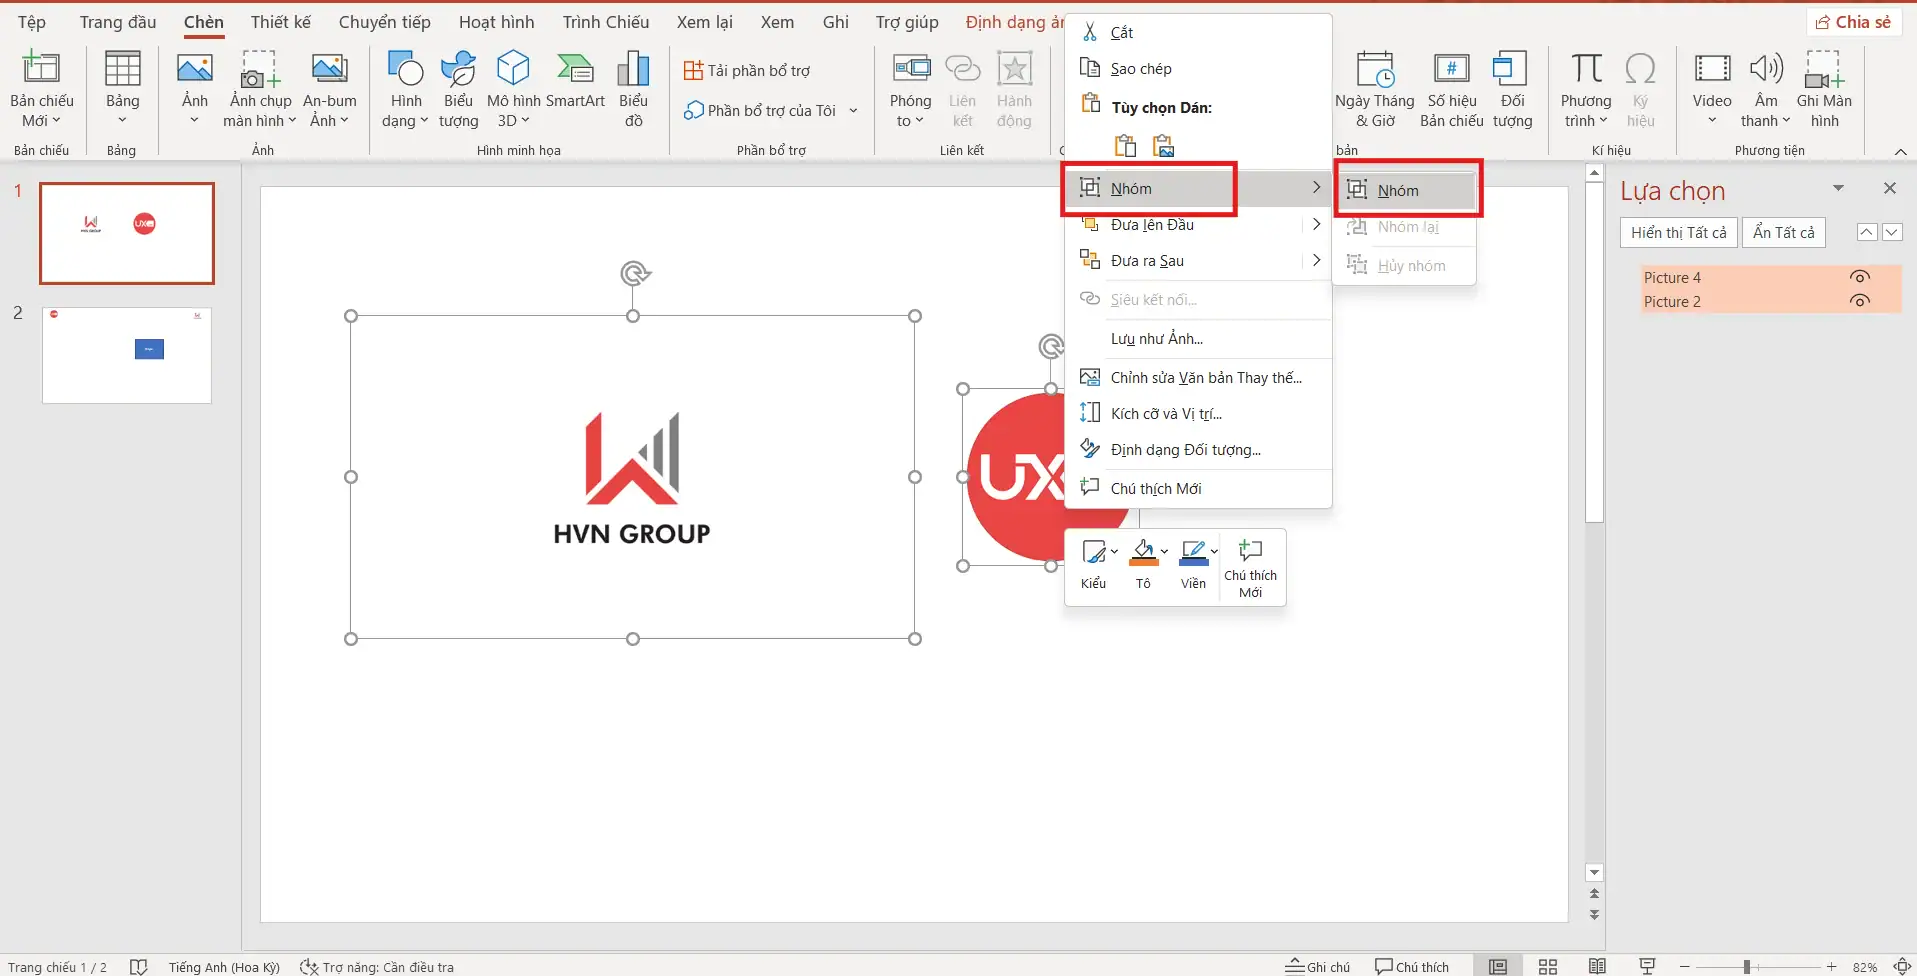Click the Chia sẻ button
Screen dimensions: 1917x976
point(1853,20)
